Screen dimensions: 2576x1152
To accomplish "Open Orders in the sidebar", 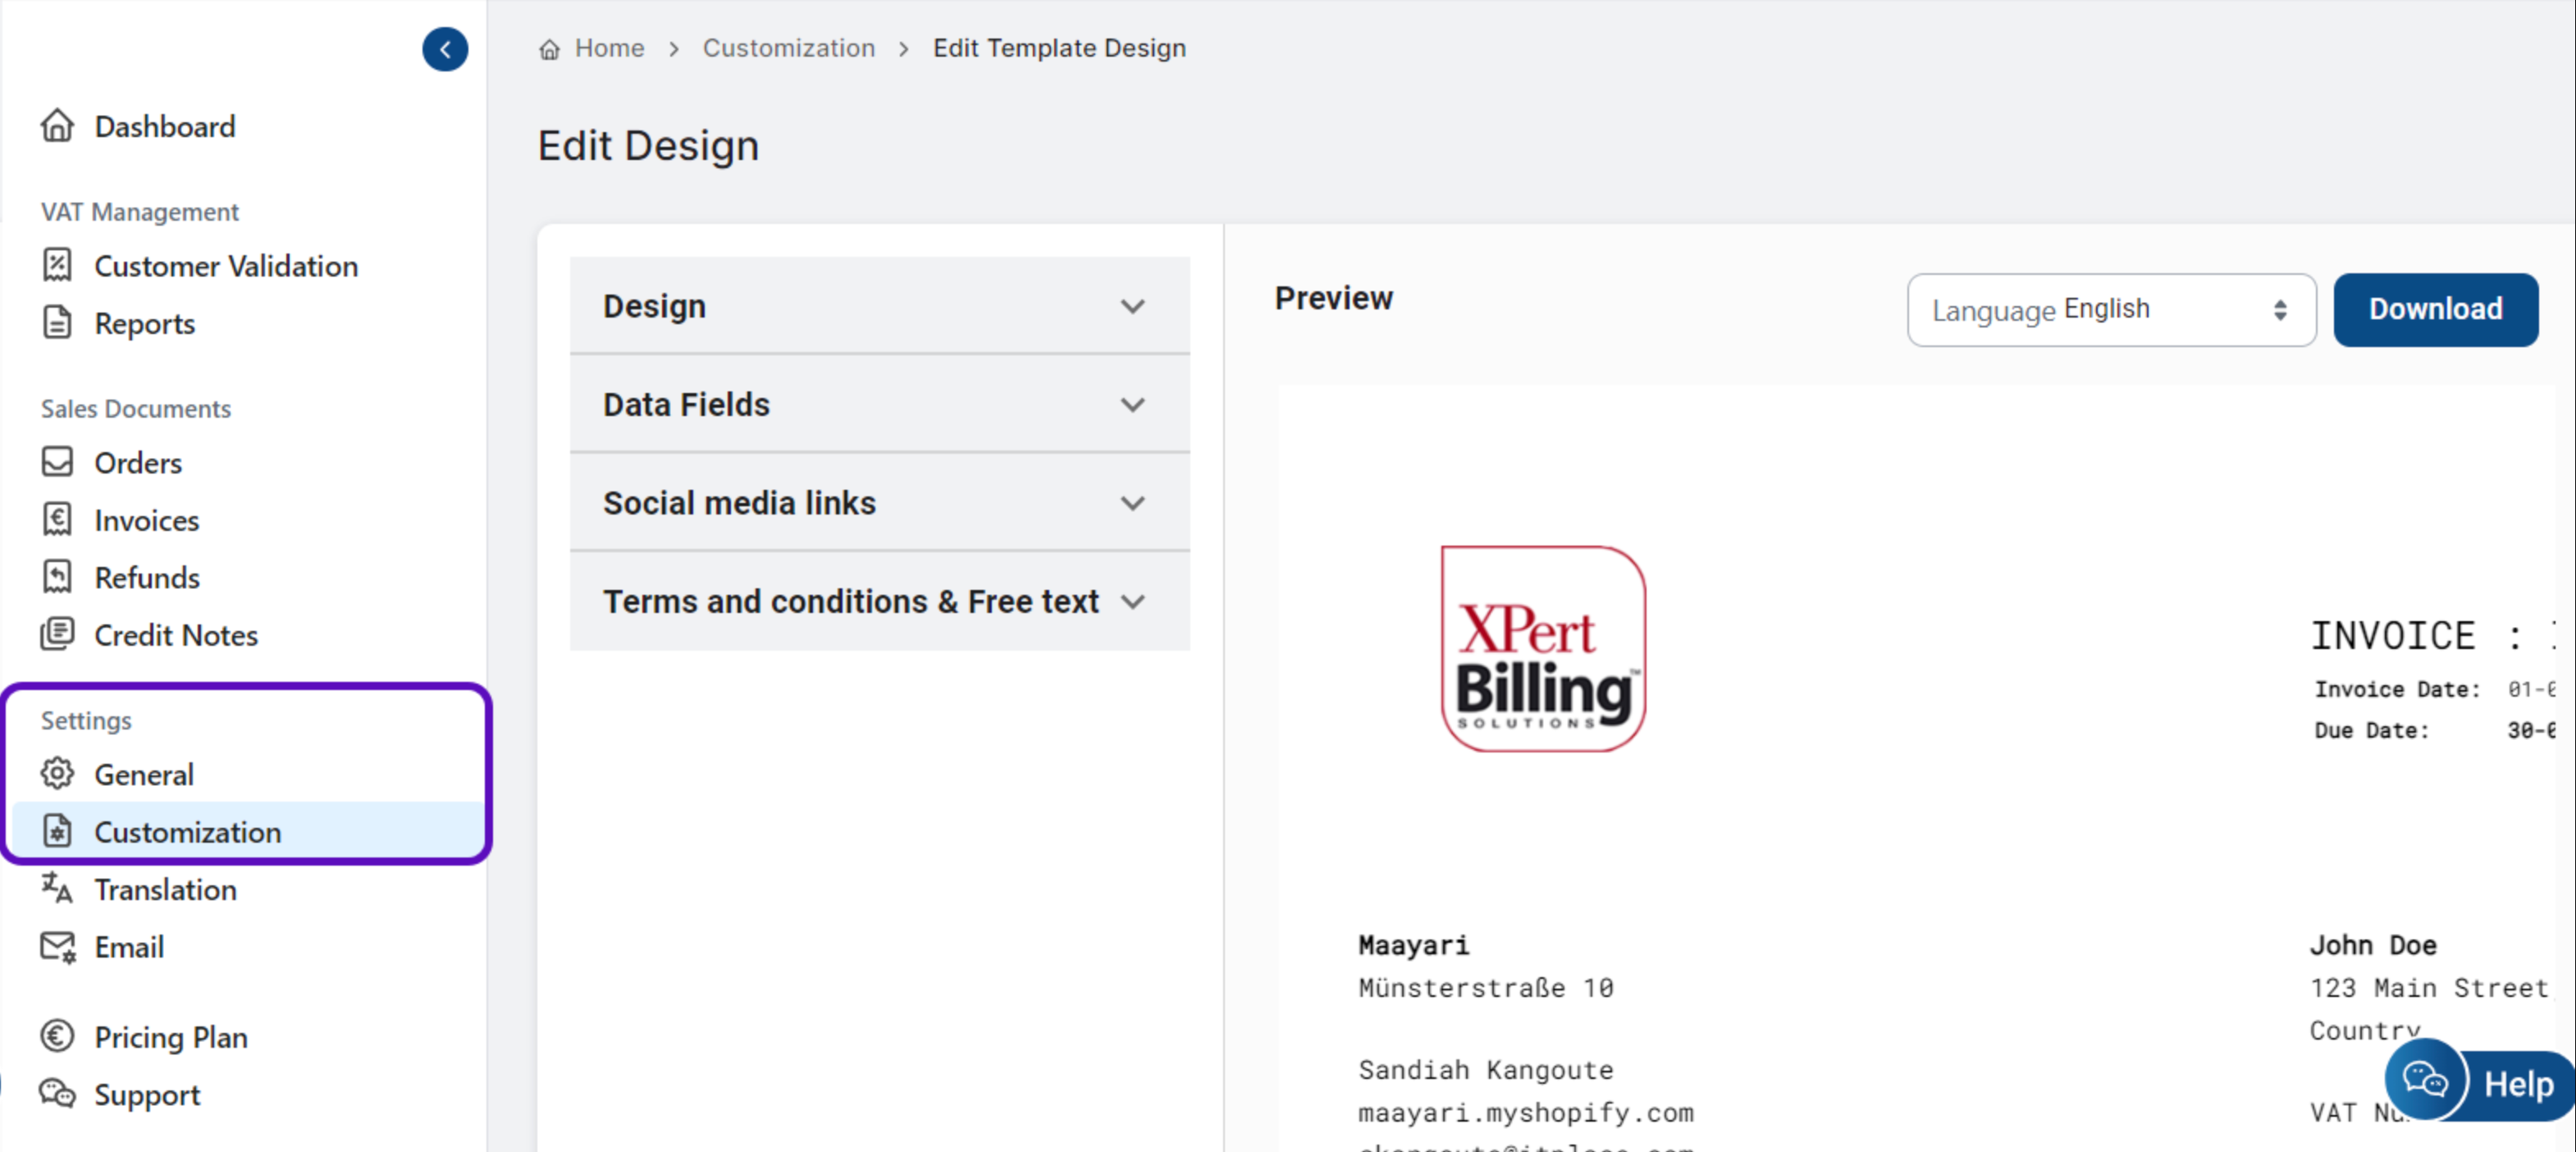I will pos(138,462).
